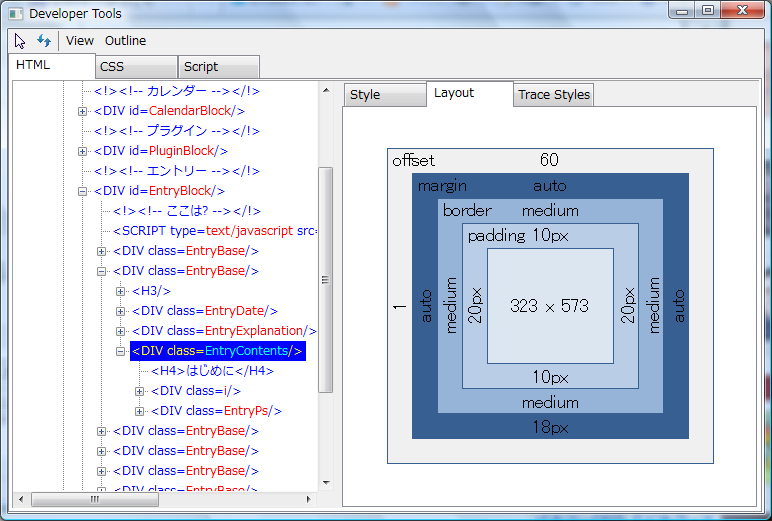The height and width of the screenshot is (521, 772).
Task: Select the DIV class=EntryDate row
Action: [205, 311]
